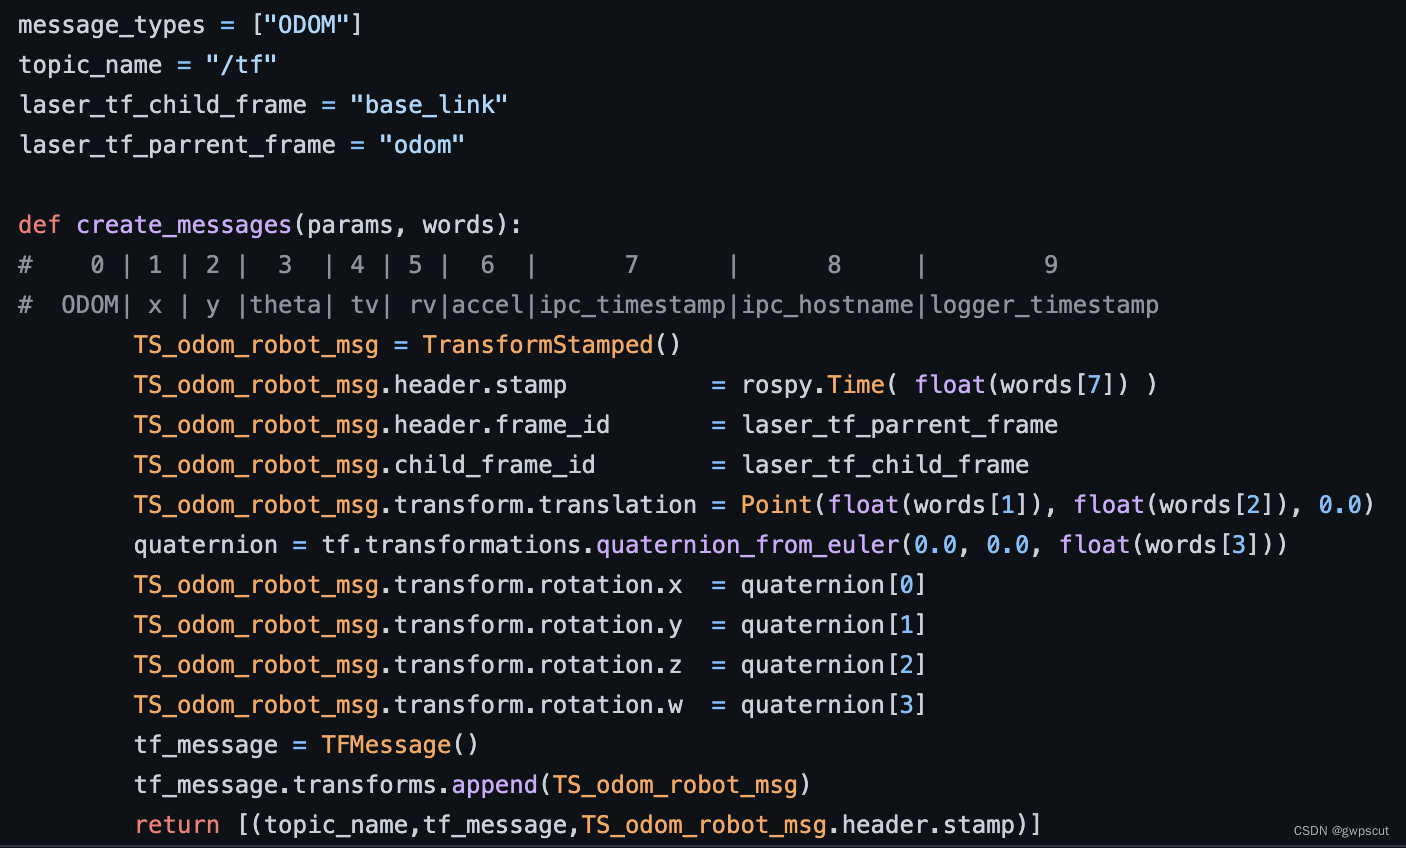1406x848 pixels.
Task: Click the topic_name variable on line two
Action: click(90, 65)
